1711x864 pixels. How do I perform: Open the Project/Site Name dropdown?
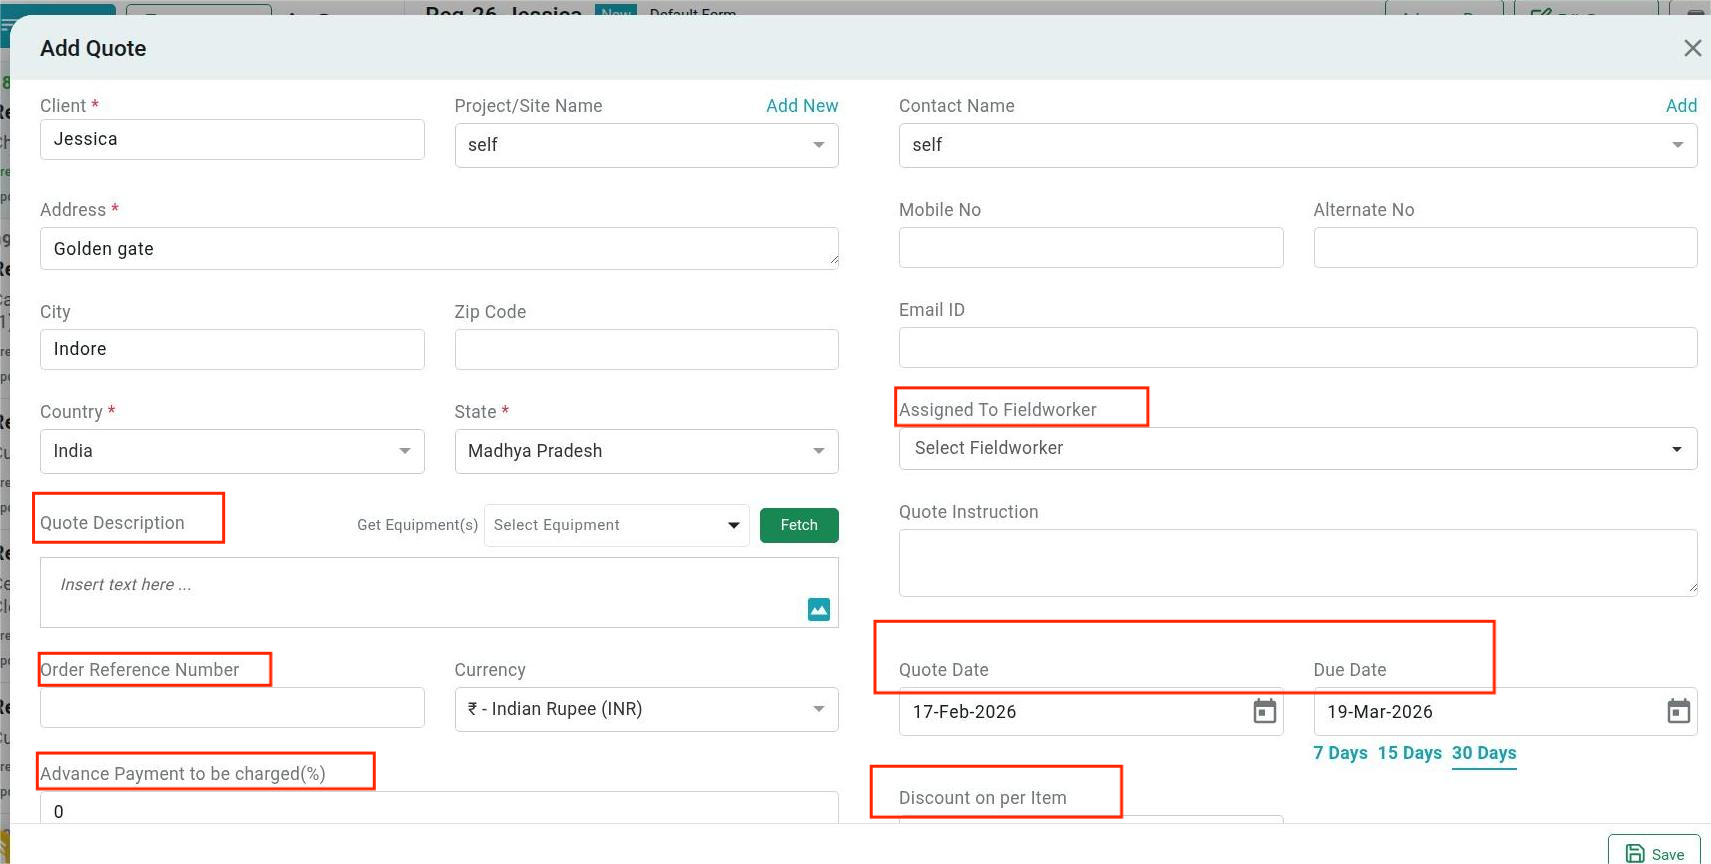tap(646, 145)
